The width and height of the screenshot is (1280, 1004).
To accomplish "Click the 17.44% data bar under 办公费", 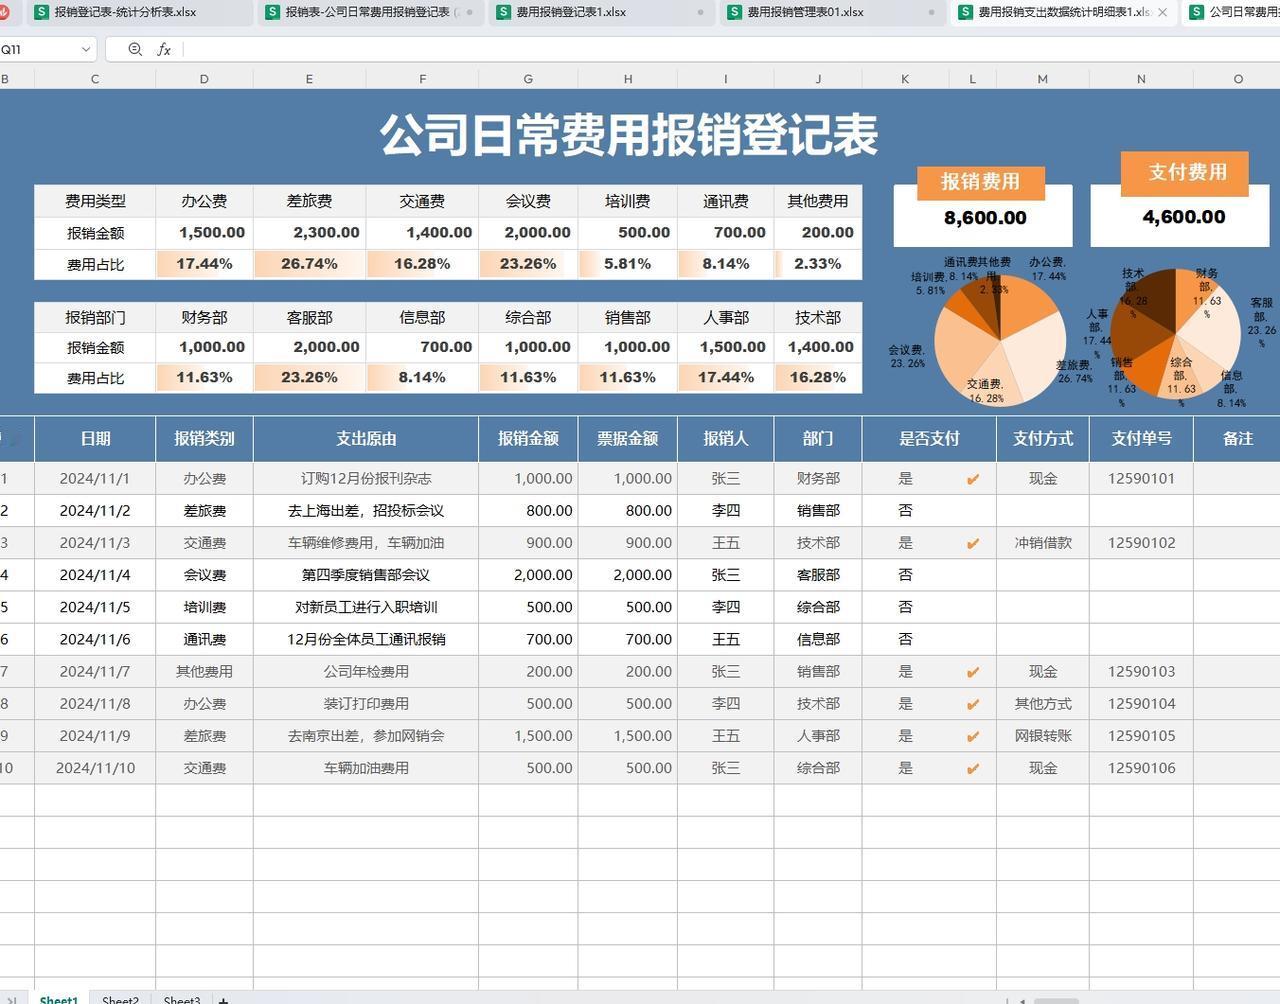I will 204,264.
